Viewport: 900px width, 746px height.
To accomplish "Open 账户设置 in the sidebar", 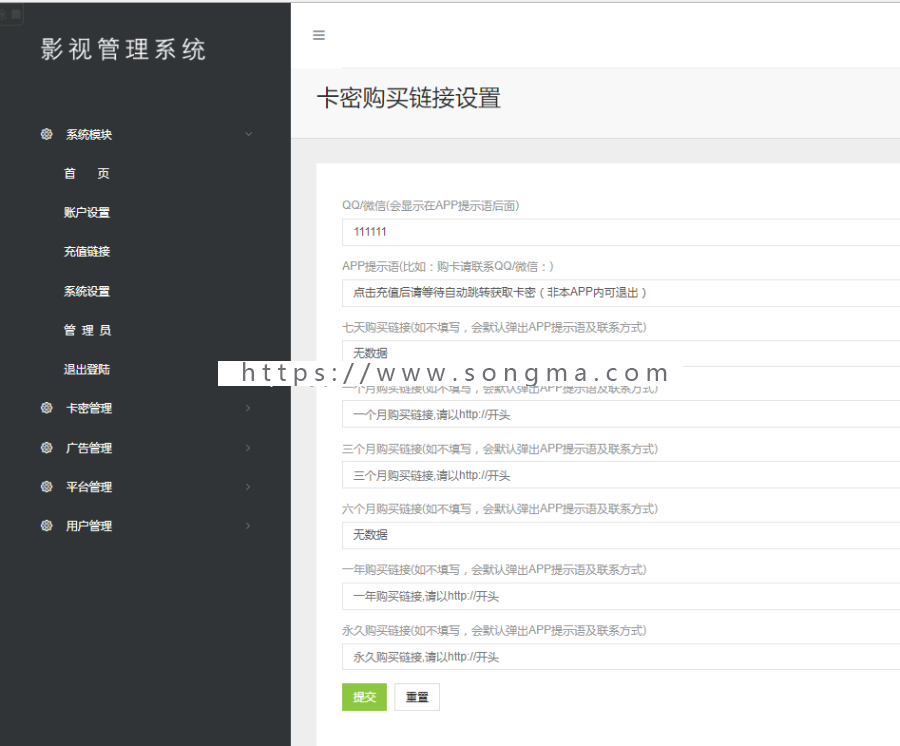I will [87, 212].
